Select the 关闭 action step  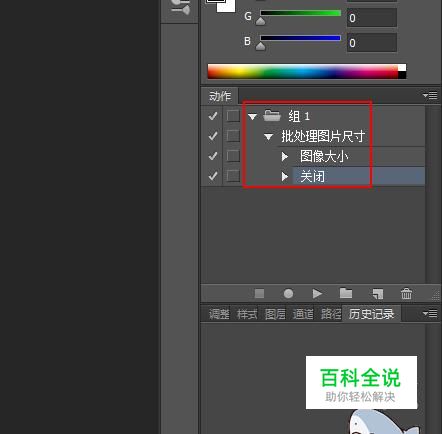358,176
